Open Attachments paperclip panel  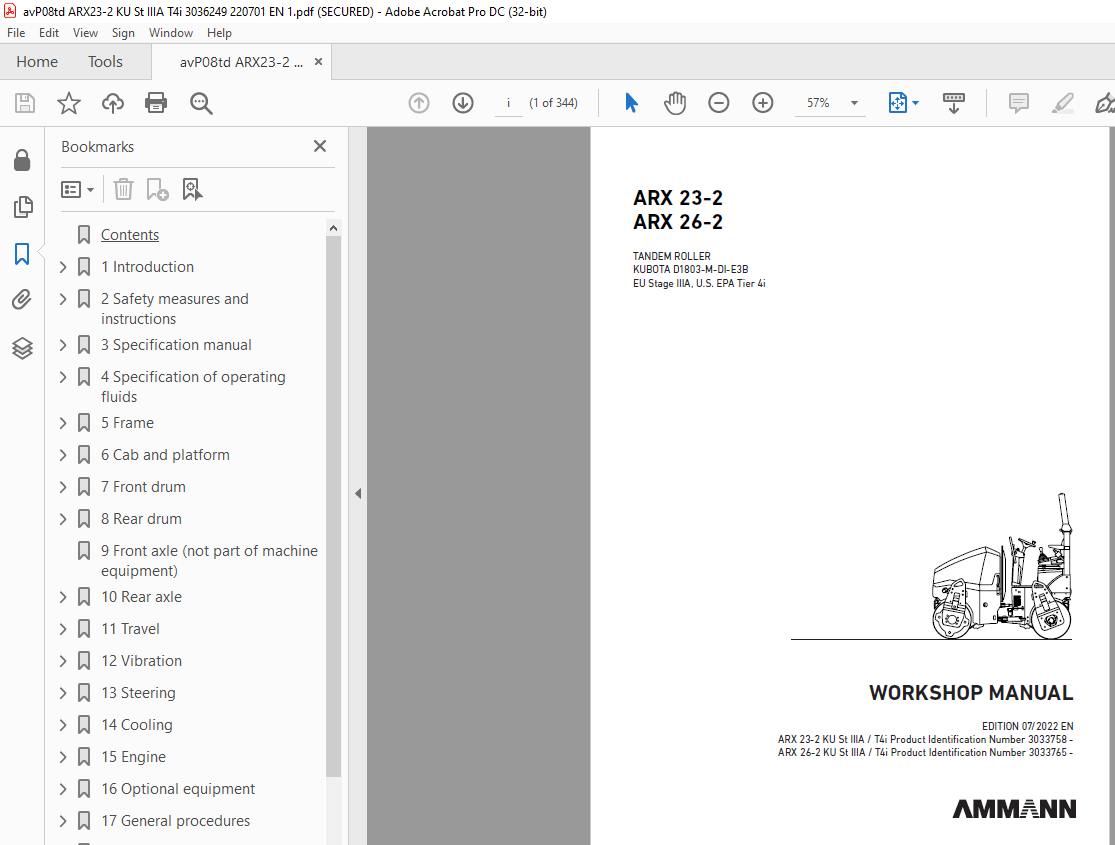(x=22, y=300)
